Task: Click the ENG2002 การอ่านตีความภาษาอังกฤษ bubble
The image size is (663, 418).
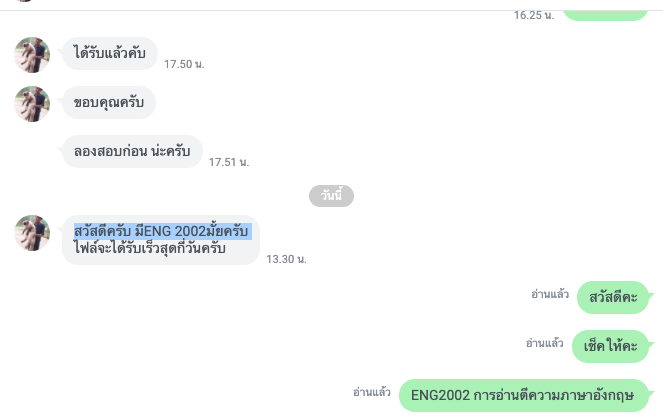Action: point(523,396)
